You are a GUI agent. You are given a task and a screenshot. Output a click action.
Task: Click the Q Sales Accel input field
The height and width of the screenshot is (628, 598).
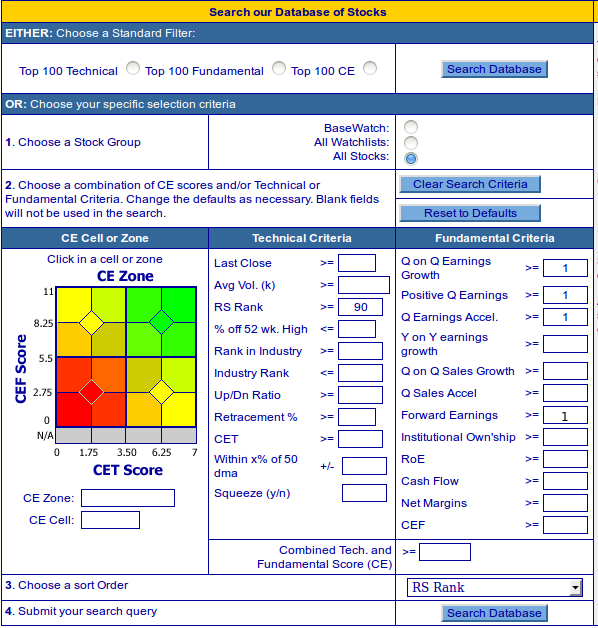click(x=565, y=393)
